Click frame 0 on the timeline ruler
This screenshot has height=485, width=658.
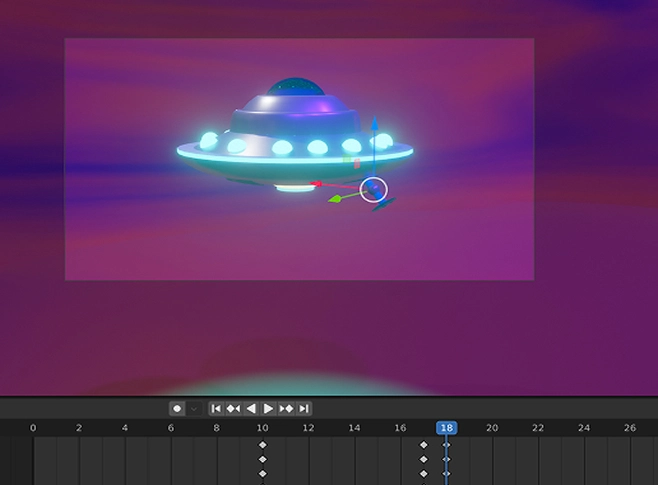33,428
